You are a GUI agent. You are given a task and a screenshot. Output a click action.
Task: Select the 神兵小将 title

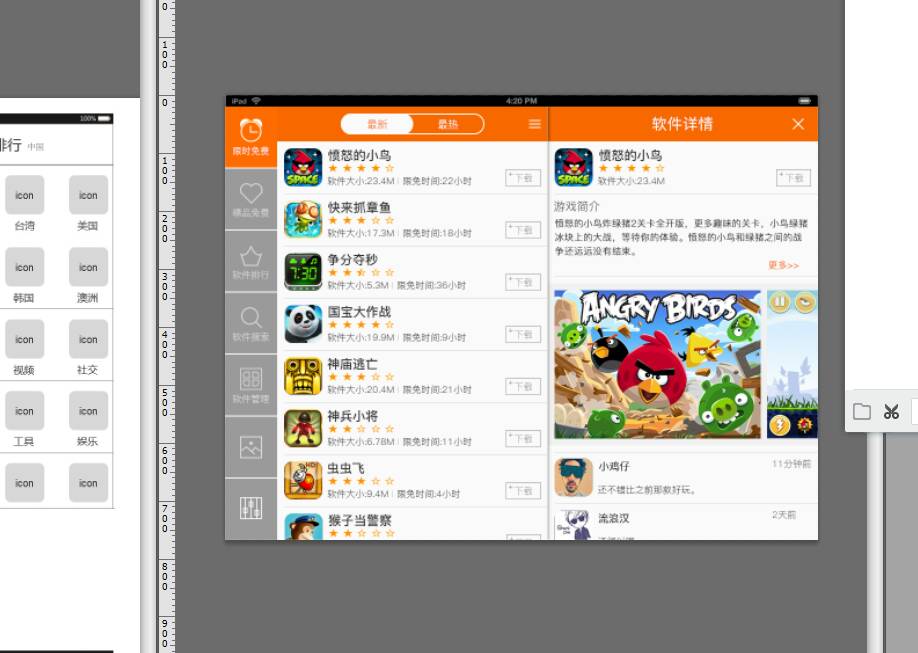pos(352,416)
